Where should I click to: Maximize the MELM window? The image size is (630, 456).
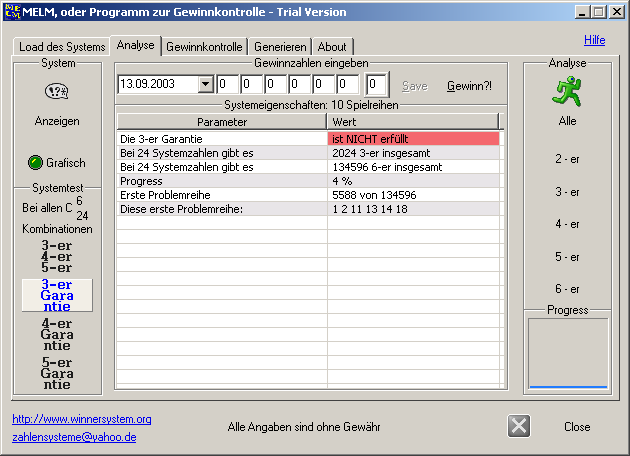tap(598, 12)
